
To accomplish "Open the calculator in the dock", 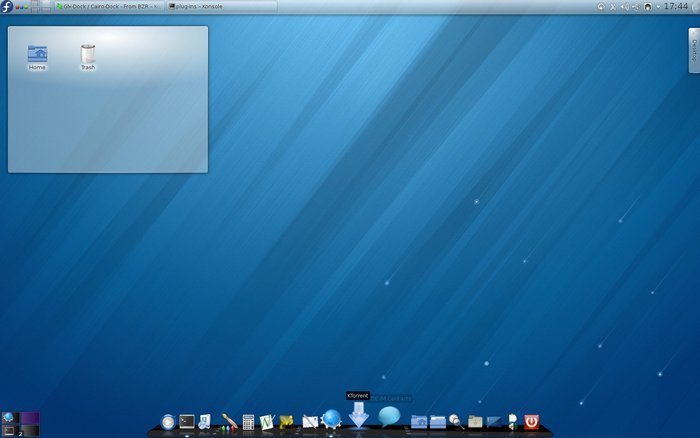I will pos(248,422).
